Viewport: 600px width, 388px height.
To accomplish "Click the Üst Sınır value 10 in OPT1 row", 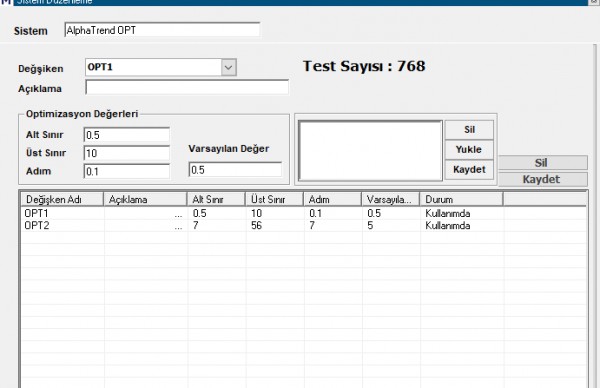I will pos(256,213).
